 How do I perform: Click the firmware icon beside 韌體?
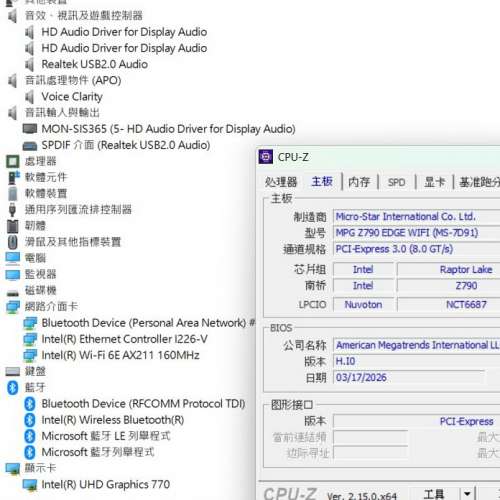(x=13, y=226)
